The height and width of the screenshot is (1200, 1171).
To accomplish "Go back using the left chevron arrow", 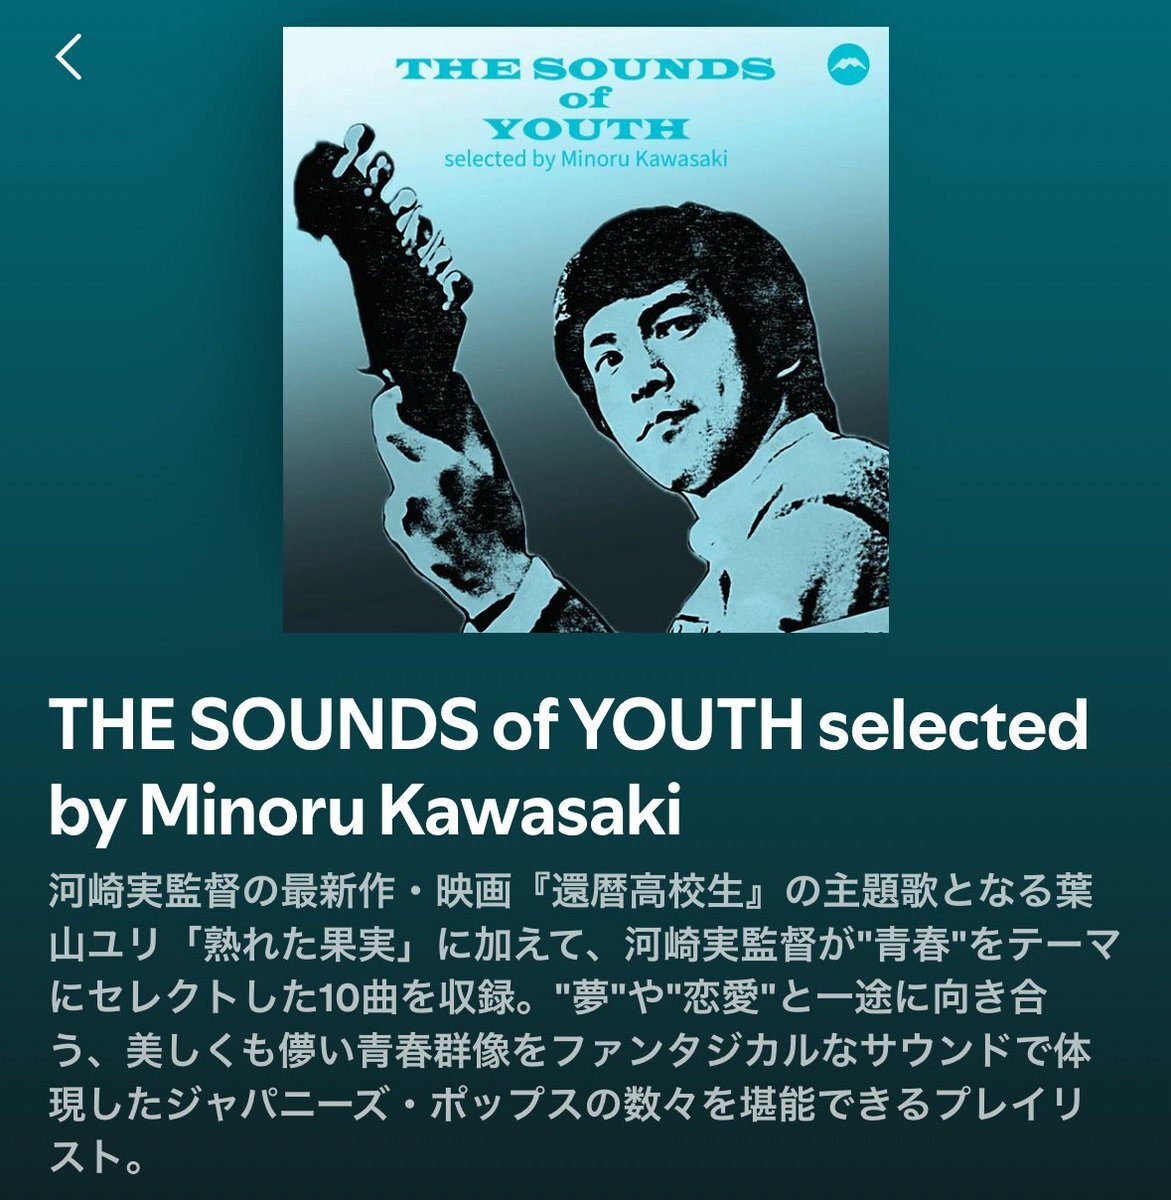I will point(68,58).
